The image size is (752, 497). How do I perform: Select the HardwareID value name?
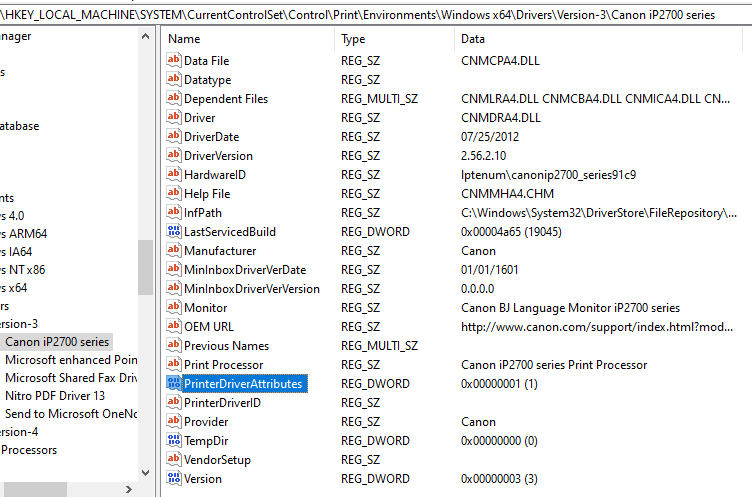click(214, 175)
